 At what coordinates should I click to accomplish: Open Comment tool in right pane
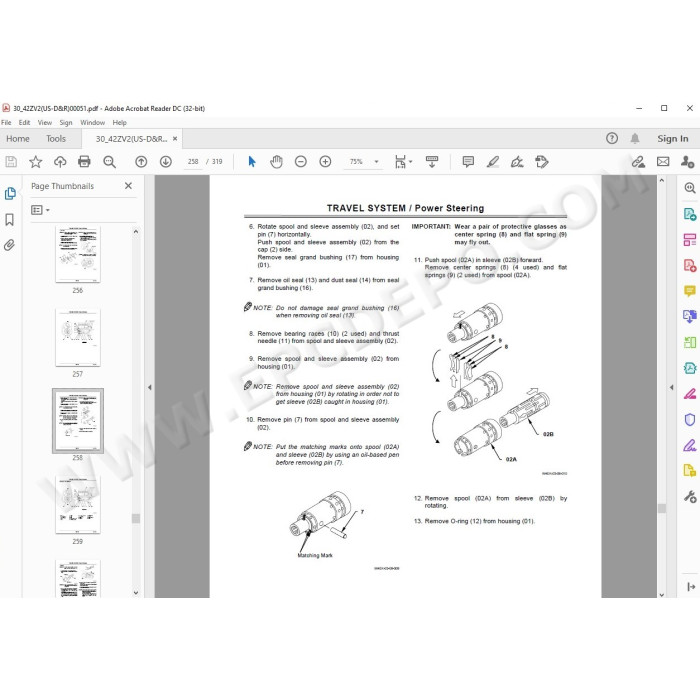690,291
